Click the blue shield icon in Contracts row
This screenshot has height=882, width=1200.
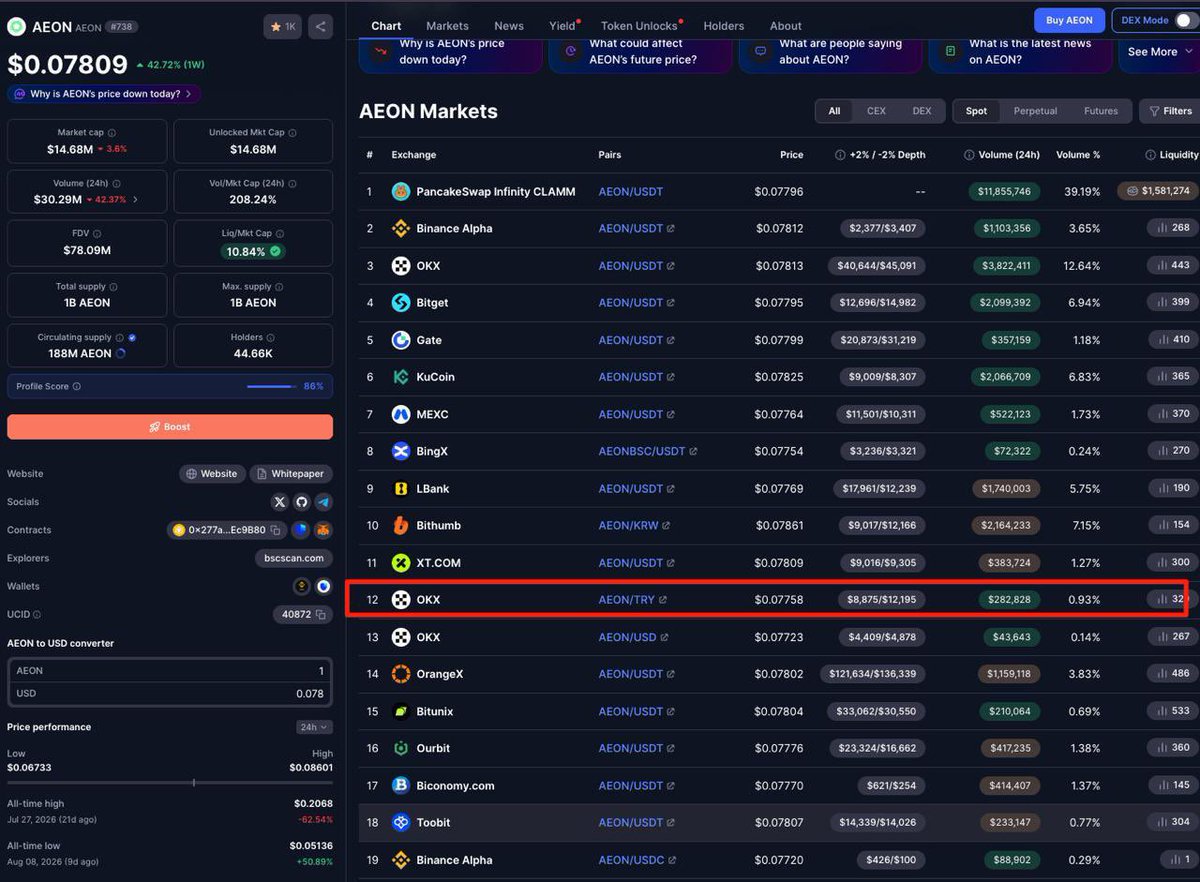[x=300, y=530]
